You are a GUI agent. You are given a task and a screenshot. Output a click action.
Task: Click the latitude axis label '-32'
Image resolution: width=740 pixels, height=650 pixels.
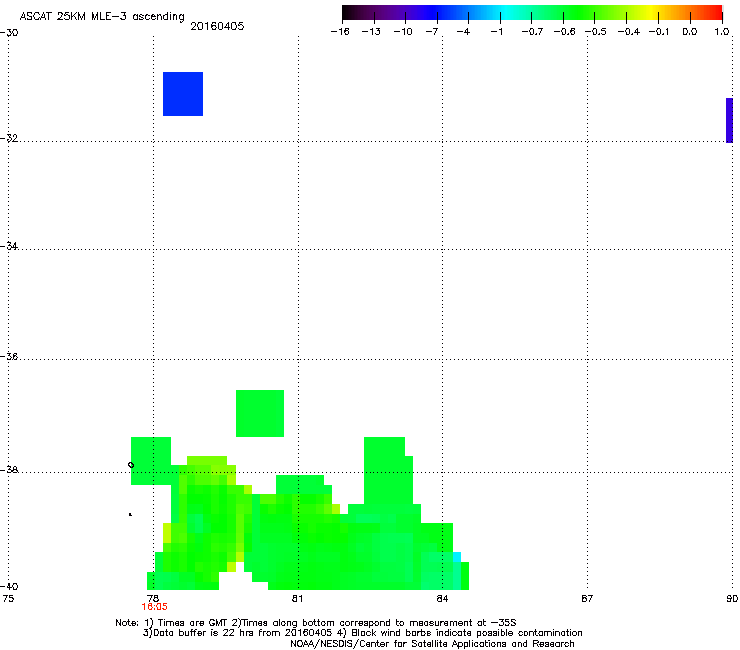pos(9,138)
